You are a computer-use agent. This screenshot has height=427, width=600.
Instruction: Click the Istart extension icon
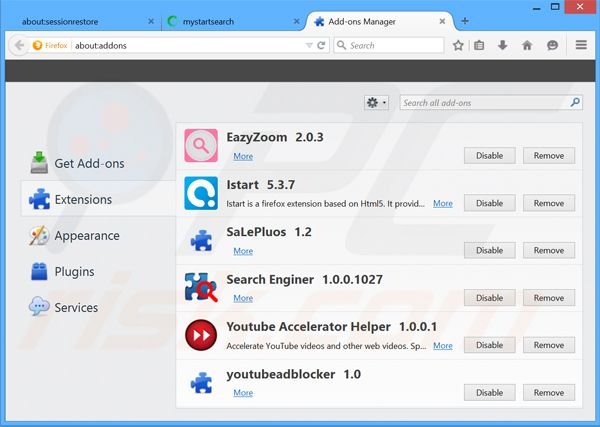(201, 193)
